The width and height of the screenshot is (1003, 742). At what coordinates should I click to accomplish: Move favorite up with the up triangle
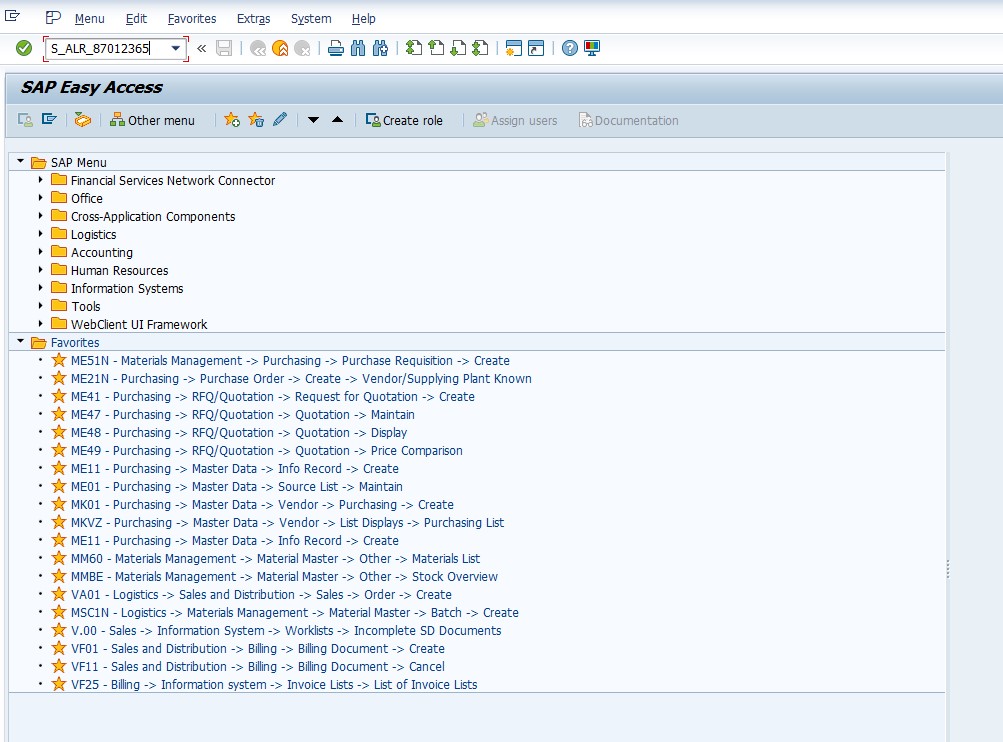coord(338,120)
